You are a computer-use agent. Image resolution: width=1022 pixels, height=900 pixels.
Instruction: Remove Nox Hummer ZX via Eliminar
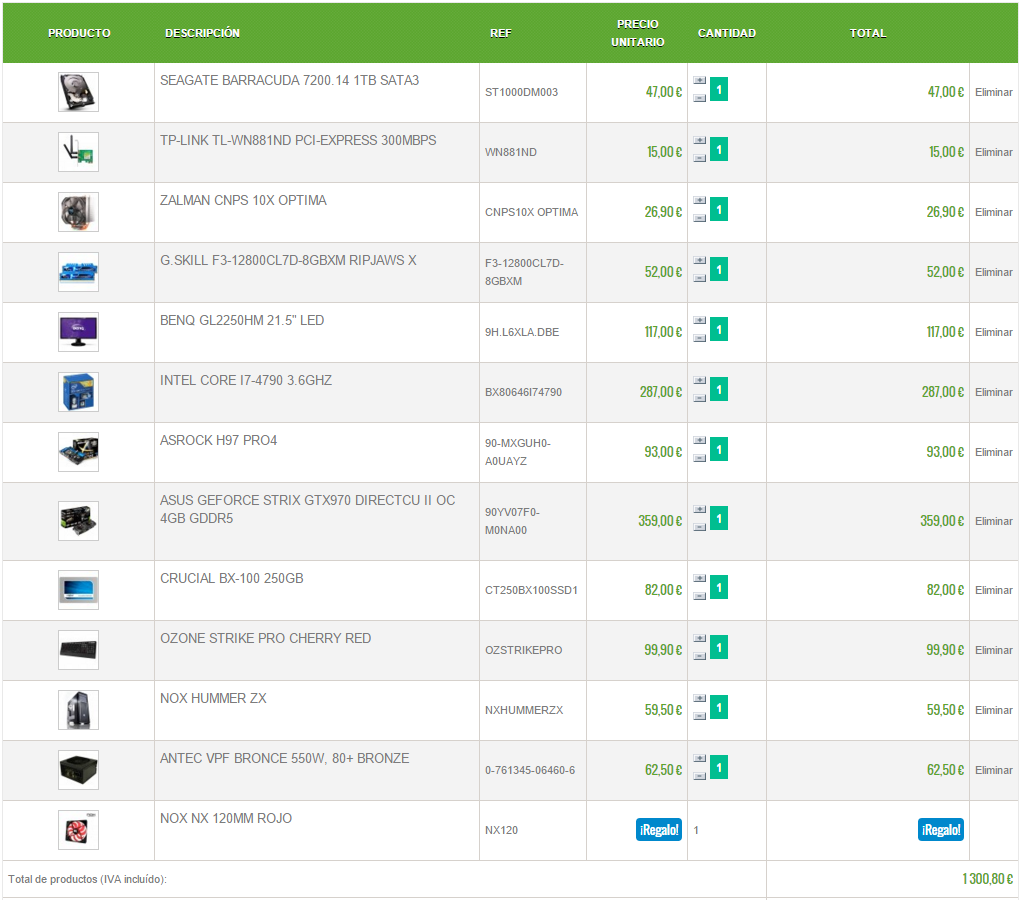993,710
